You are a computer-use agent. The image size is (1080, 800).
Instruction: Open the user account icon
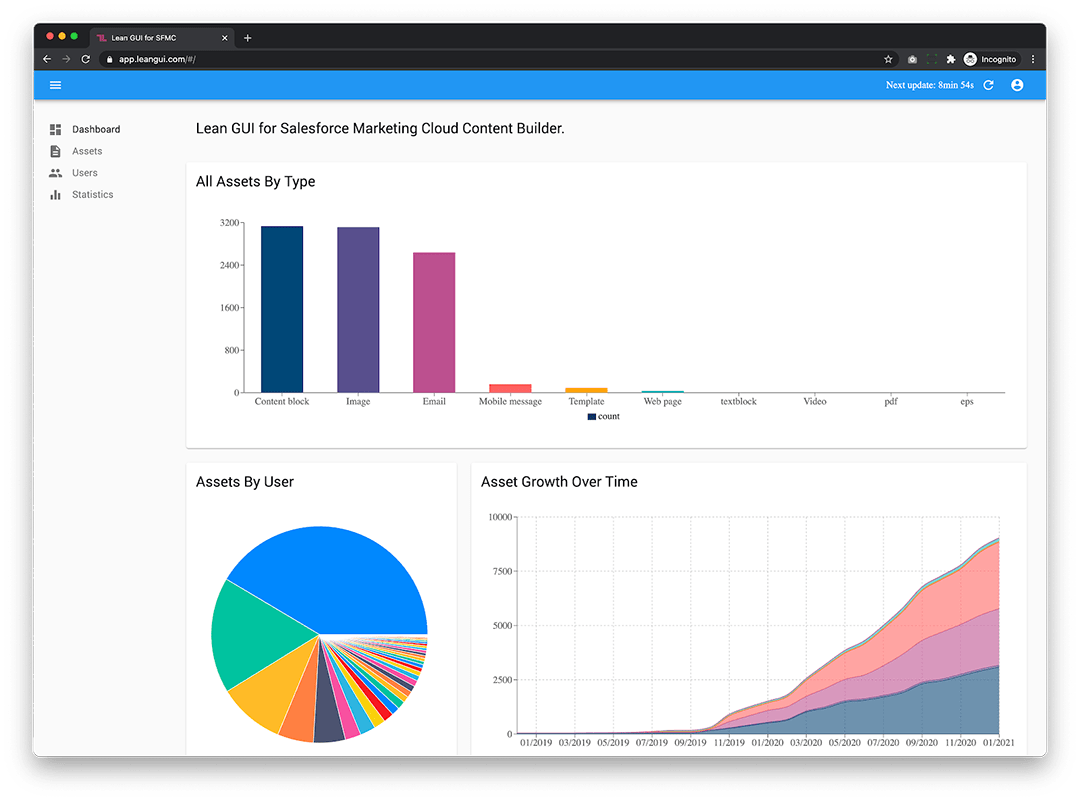point(1017,85)
